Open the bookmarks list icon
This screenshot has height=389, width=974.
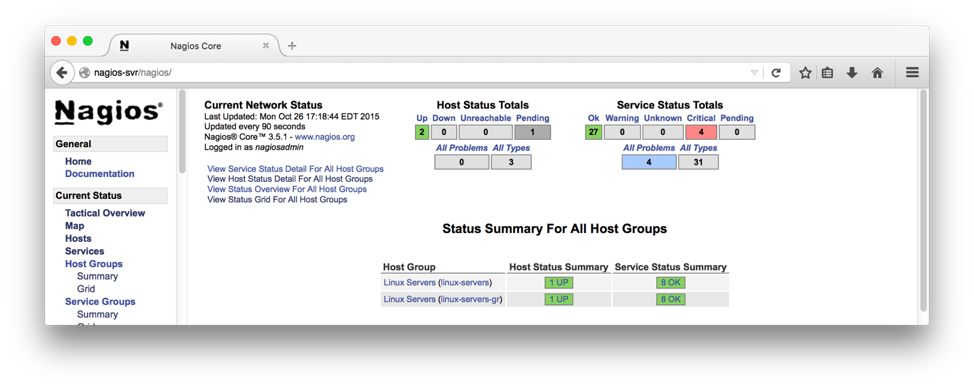coord(827,73)
